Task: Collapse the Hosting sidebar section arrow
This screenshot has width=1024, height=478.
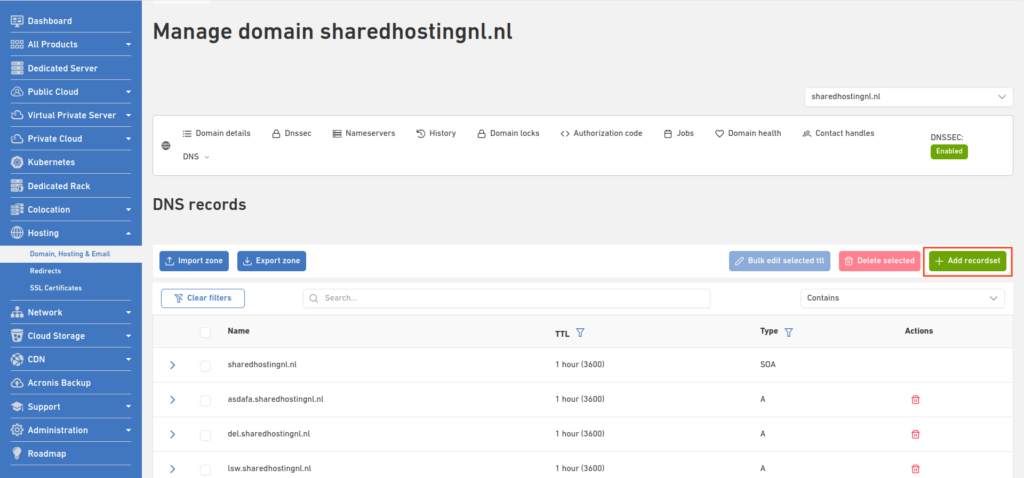Action: coord(129,233)
